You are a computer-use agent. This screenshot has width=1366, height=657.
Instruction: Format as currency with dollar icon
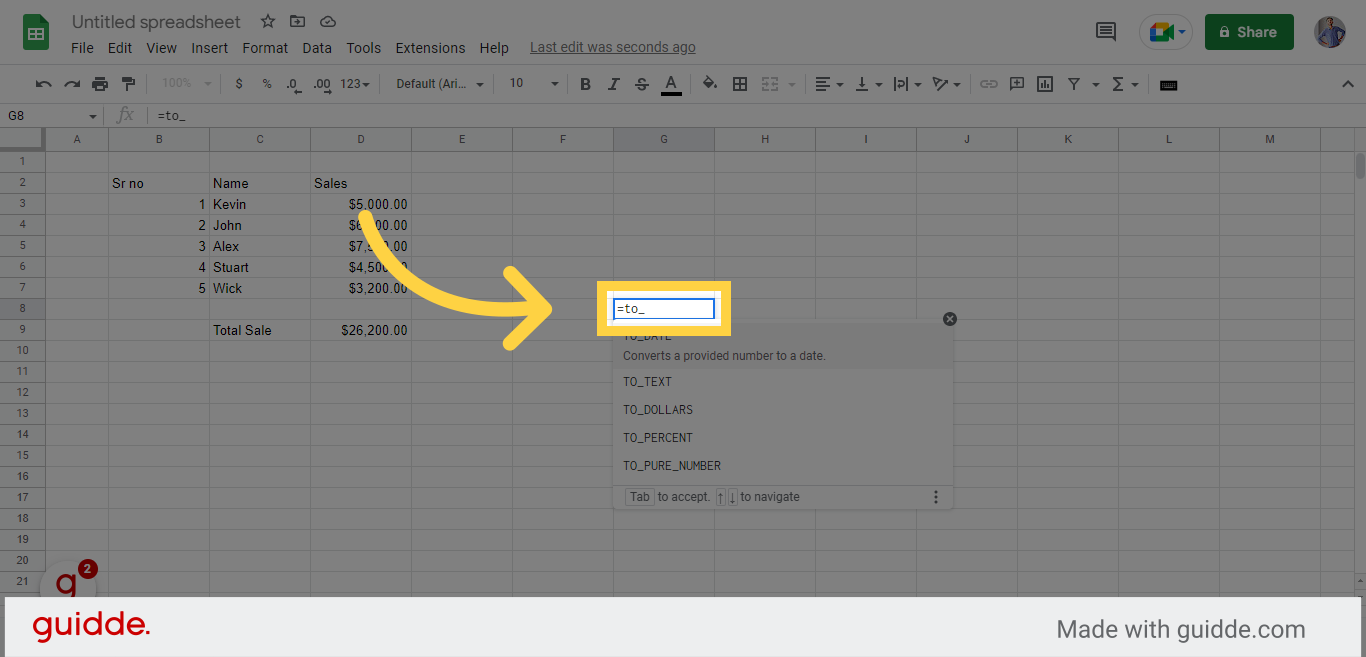tap(239, 84)
